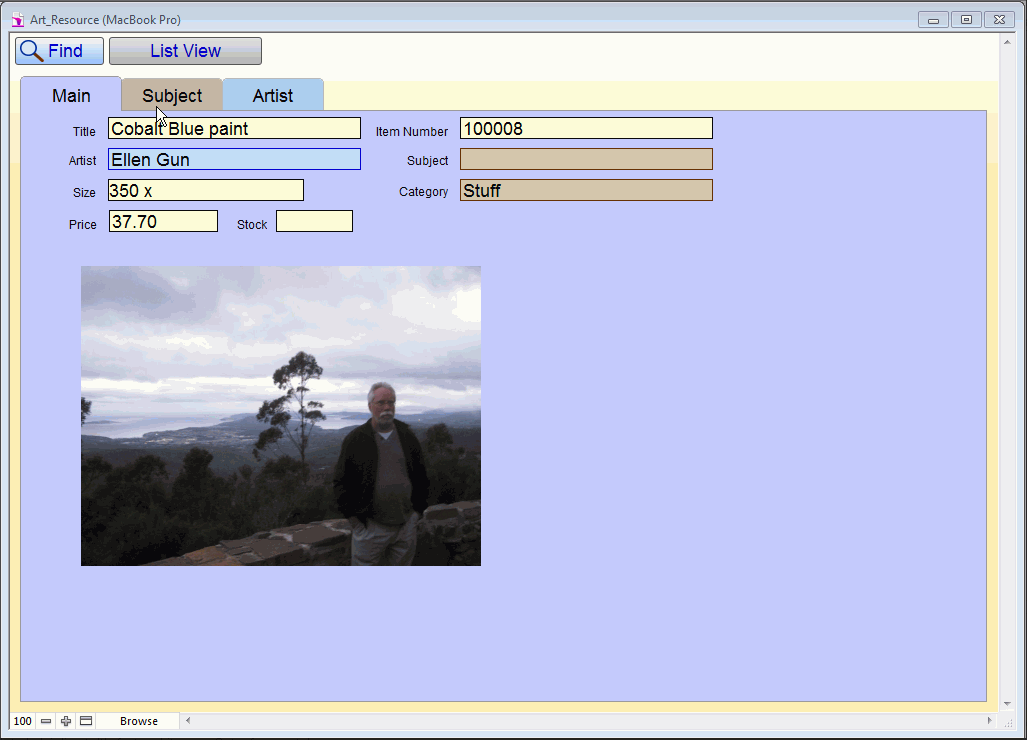
Task: Click the FileMaker document icon in title bar
Action: pos(17,19)
